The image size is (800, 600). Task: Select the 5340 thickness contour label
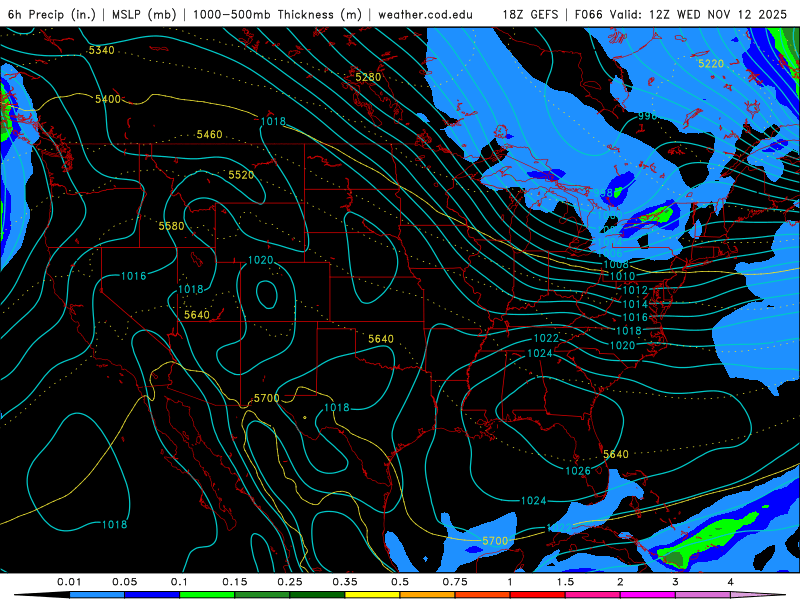(x=102, y=50)
